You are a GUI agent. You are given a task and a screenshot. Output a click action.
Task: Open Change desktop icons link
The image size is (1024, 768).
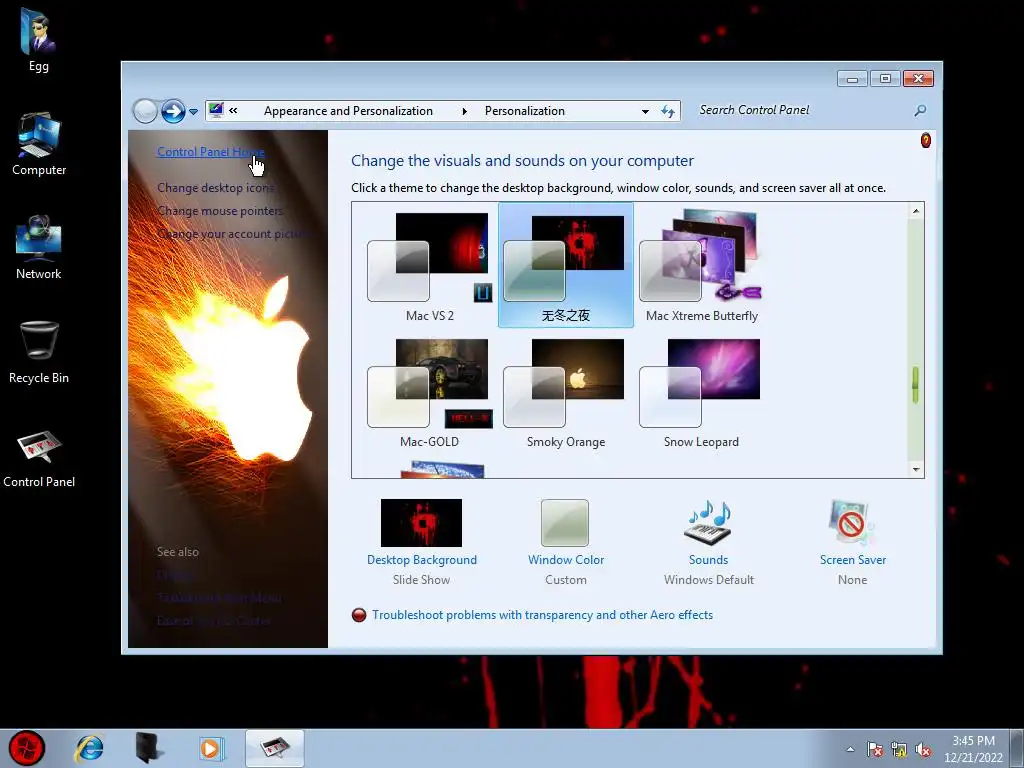(x=216, y=187)
